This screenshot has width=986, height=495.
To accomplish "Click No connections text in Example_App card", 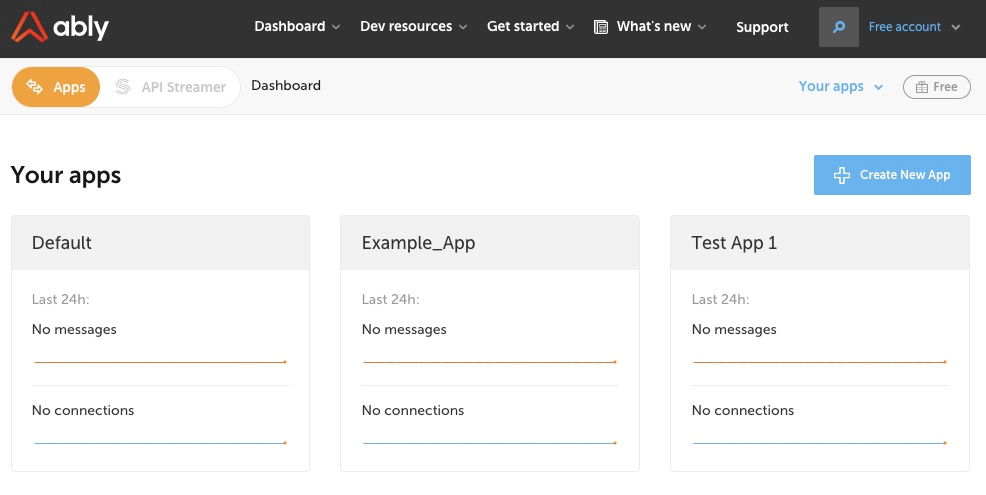I will click(413, 410).
